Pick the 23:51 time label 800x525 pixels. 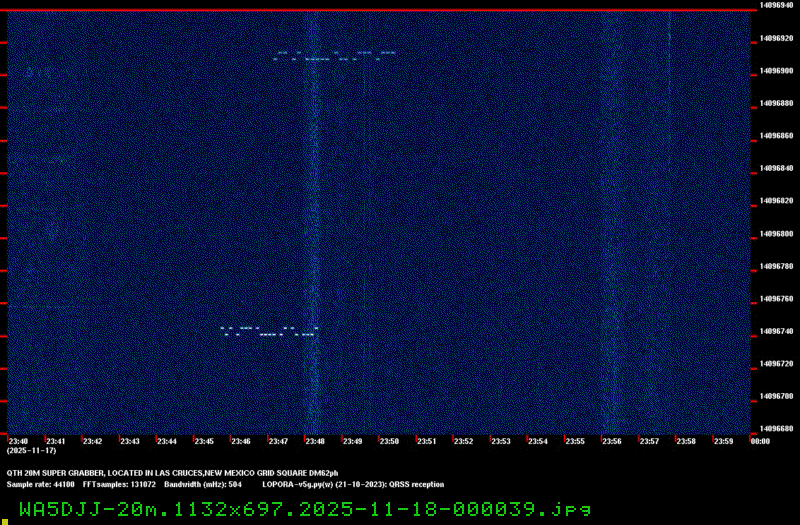click(x=427, y=441)
